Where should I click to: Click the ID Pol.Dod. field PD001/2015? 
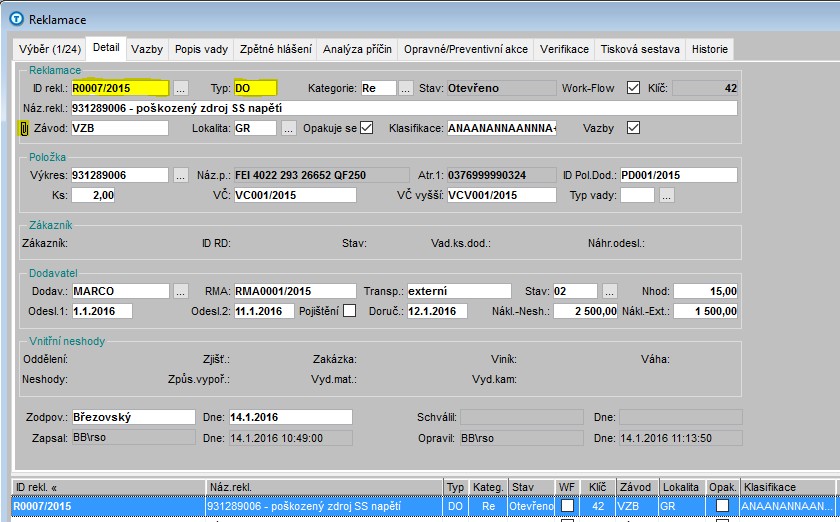point(679,175)
